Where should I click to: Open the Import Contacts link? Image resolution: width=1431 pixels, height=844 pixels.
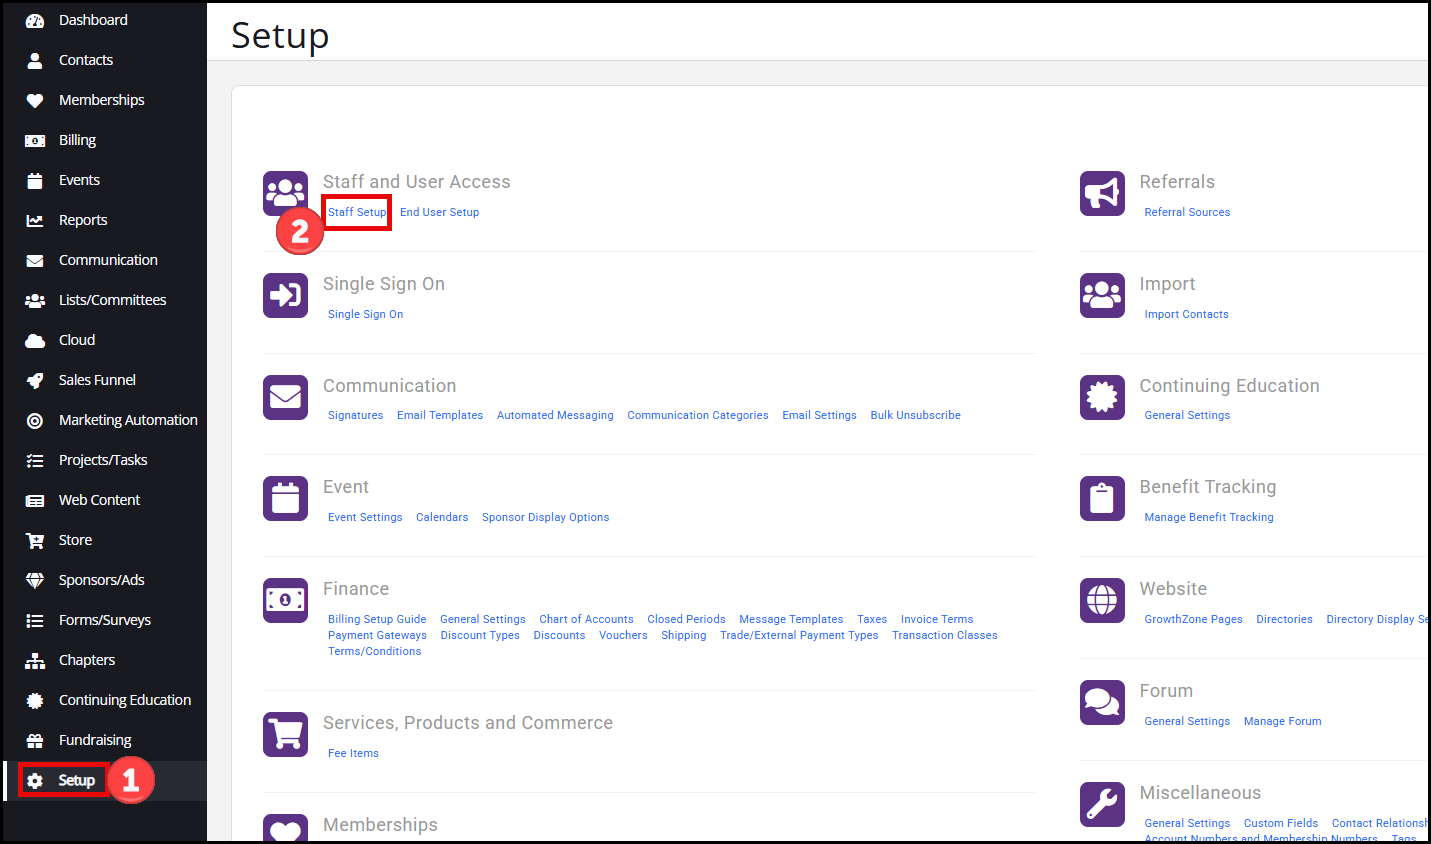click(1186, 314)
